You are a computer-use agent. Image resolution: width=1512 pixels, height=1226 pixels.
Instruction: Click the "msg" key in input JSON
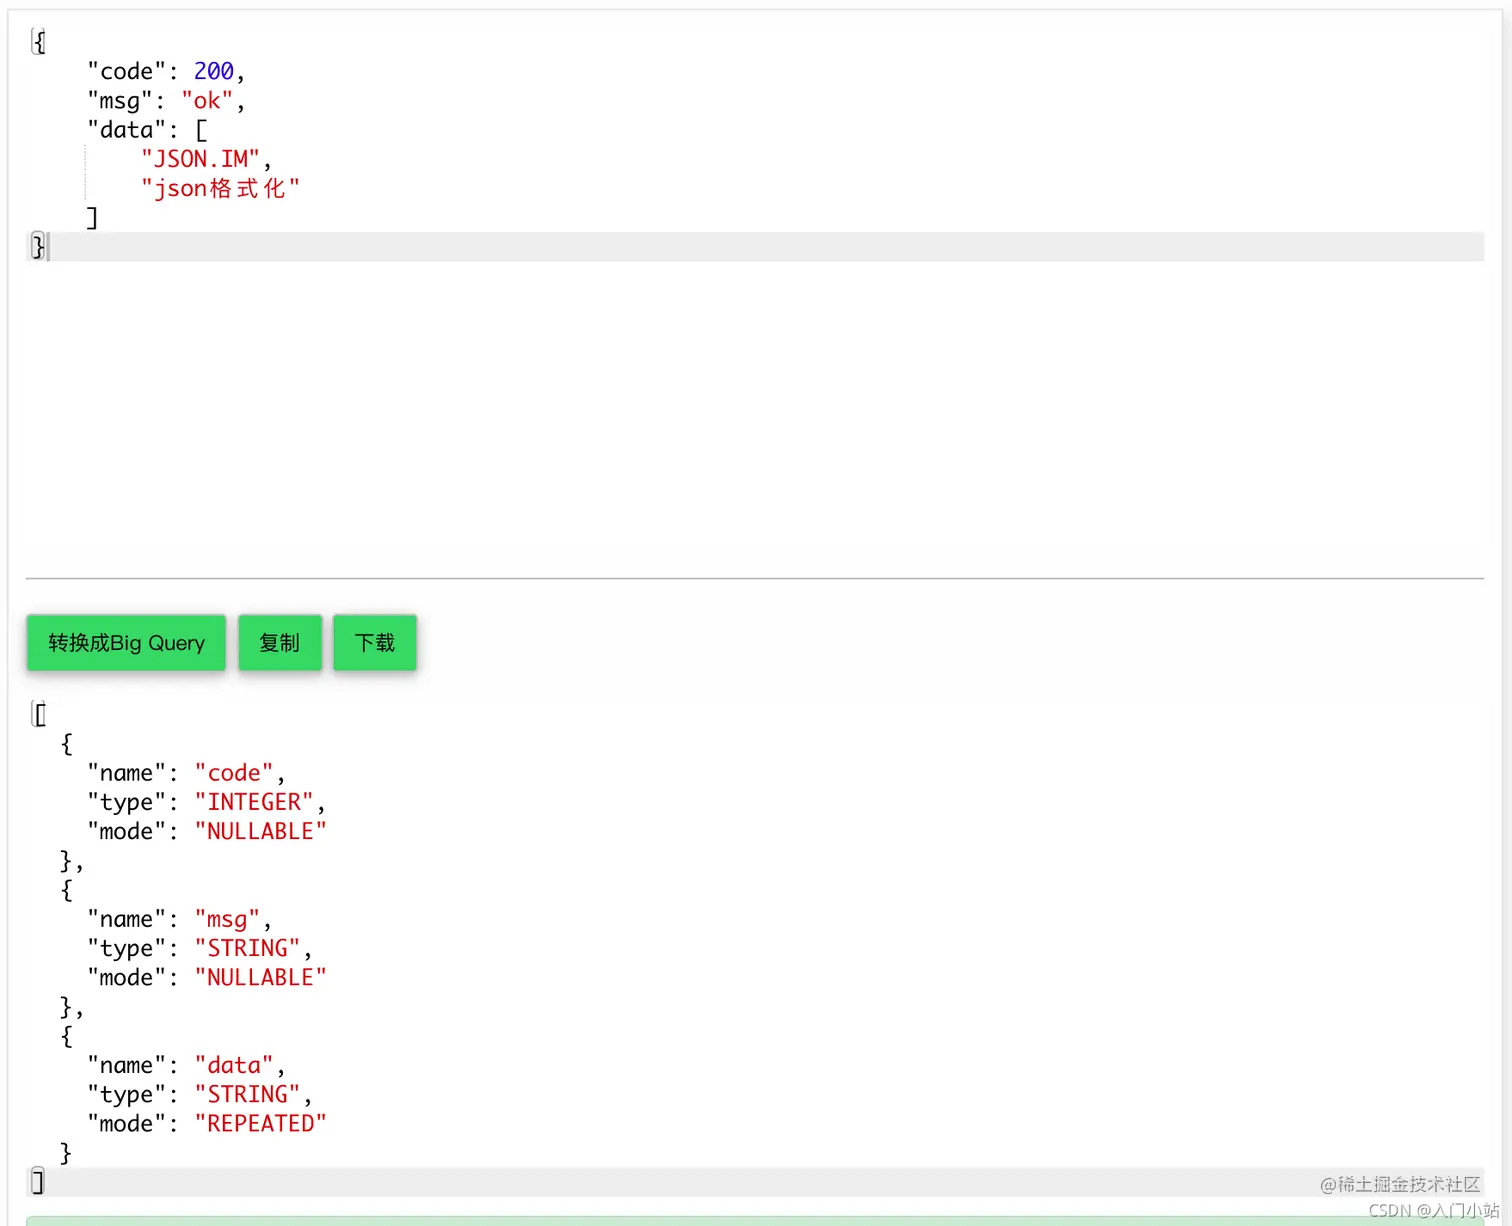(x=120, y=101)
